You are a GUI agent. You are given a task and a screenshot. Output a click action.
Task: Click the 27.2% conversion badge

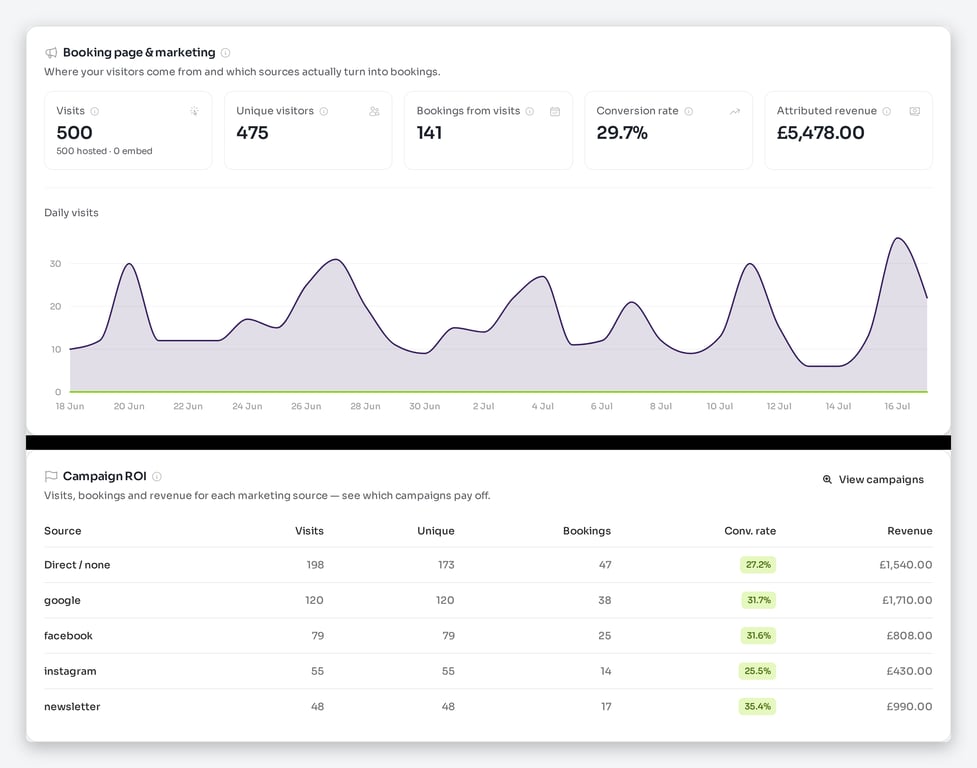point(758,565)
